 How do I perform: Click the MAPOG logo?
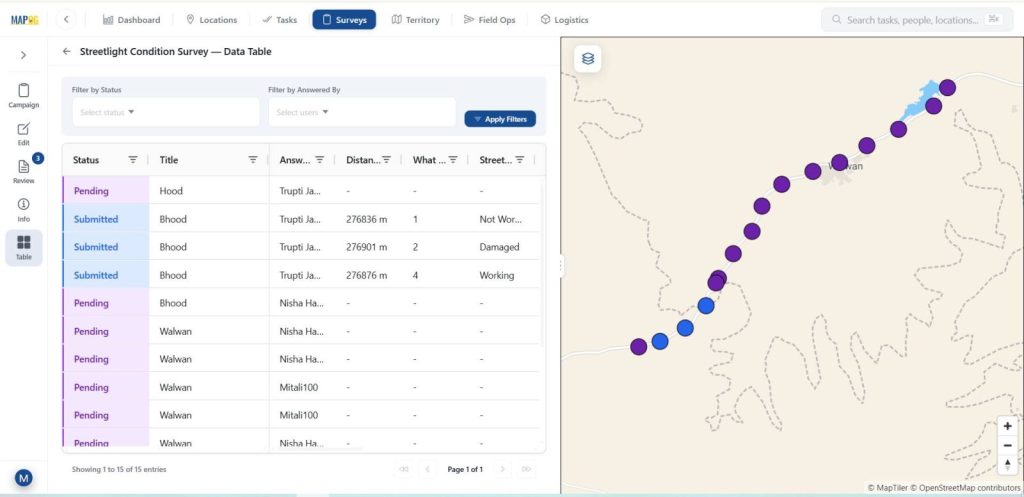pos(24,20)
